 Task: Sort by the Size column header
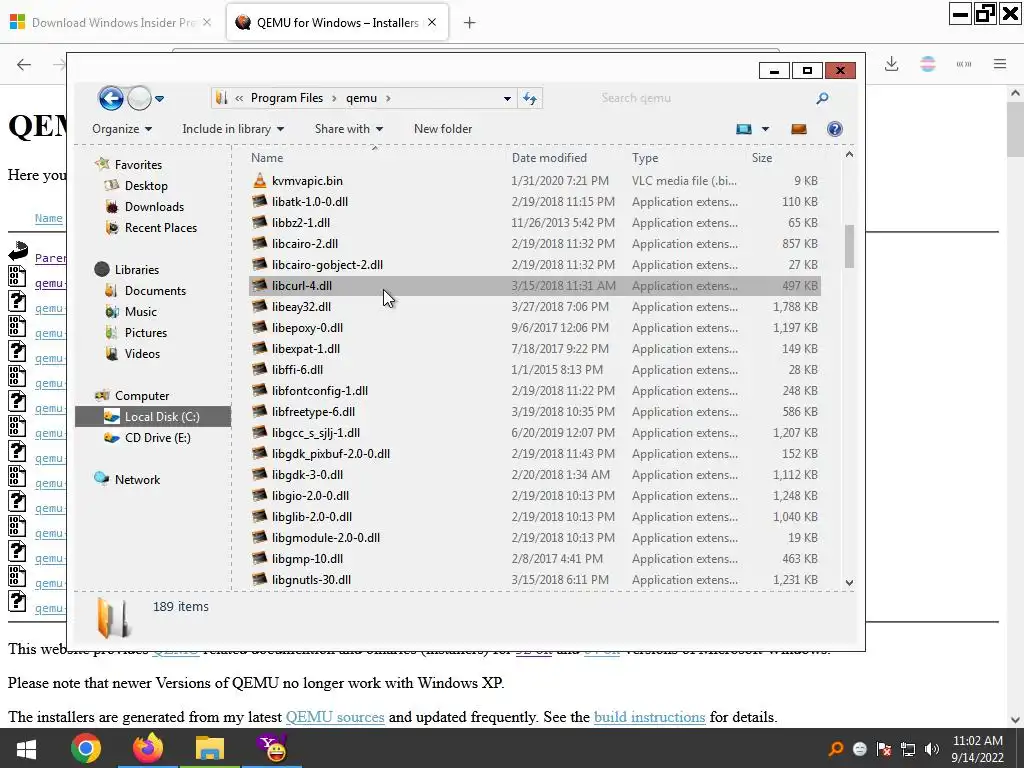pyautogui.click(x=761, y=157)
